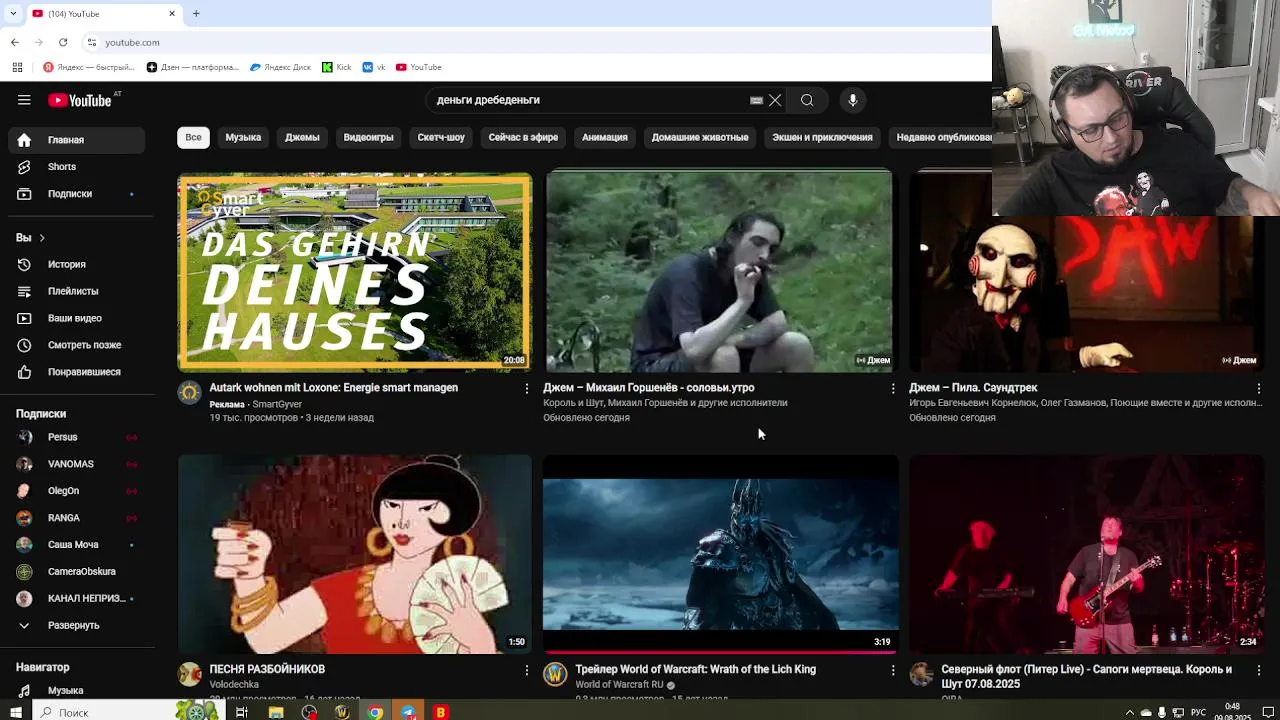
Task: Open Shorts in the sidebar
Action: click(76, 167)
